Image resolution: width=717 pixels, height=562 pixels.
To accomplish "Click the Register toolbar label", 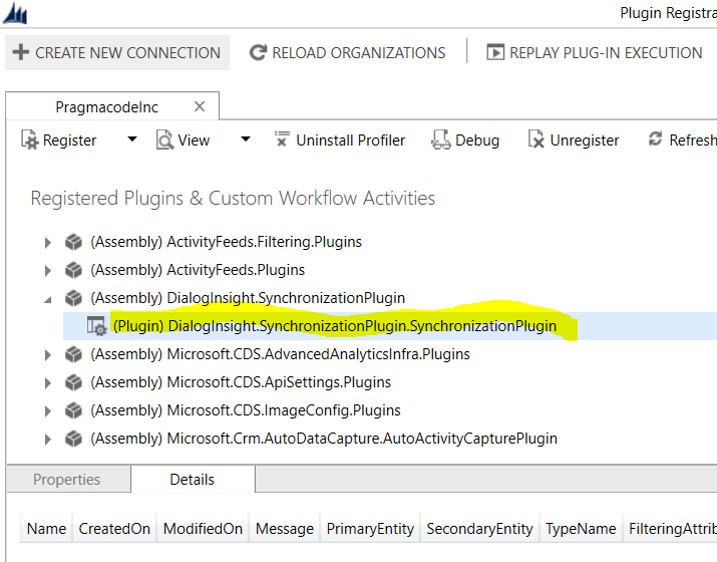I will tap(70, 140).
